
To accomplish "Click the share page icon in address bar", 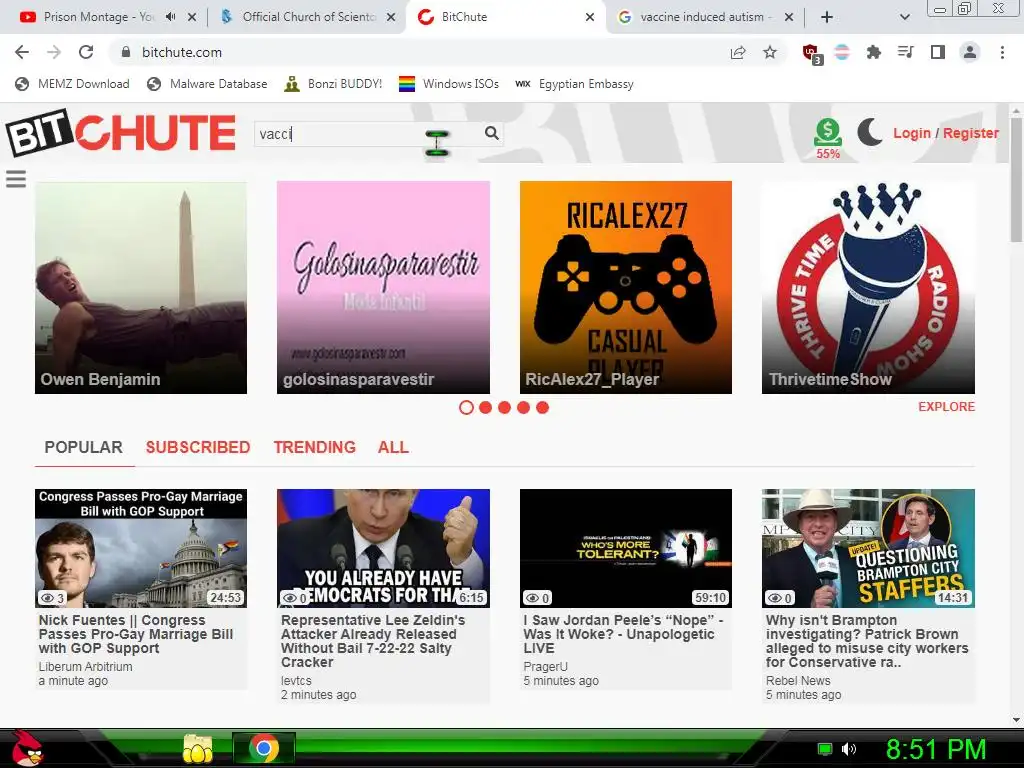I will (738, 52).
